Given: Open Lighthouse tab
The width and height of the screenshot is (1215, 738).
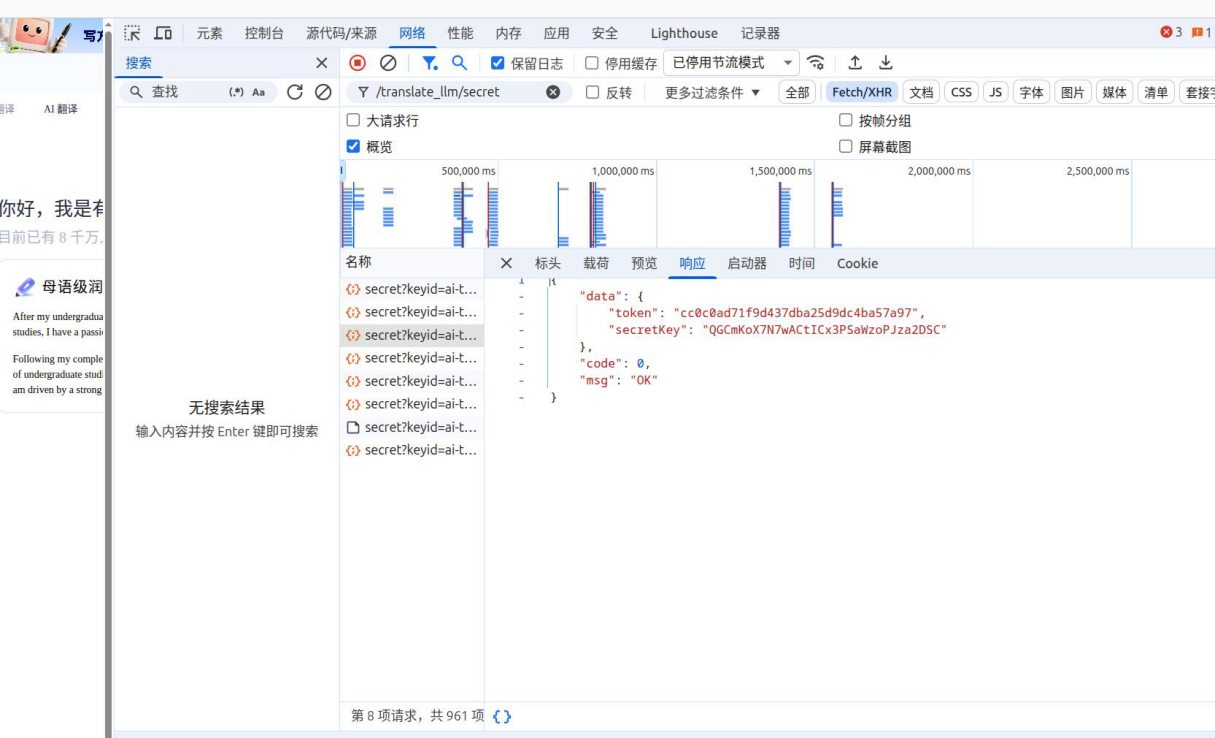Looking at the screenshot, I should [x=684, y=33].
